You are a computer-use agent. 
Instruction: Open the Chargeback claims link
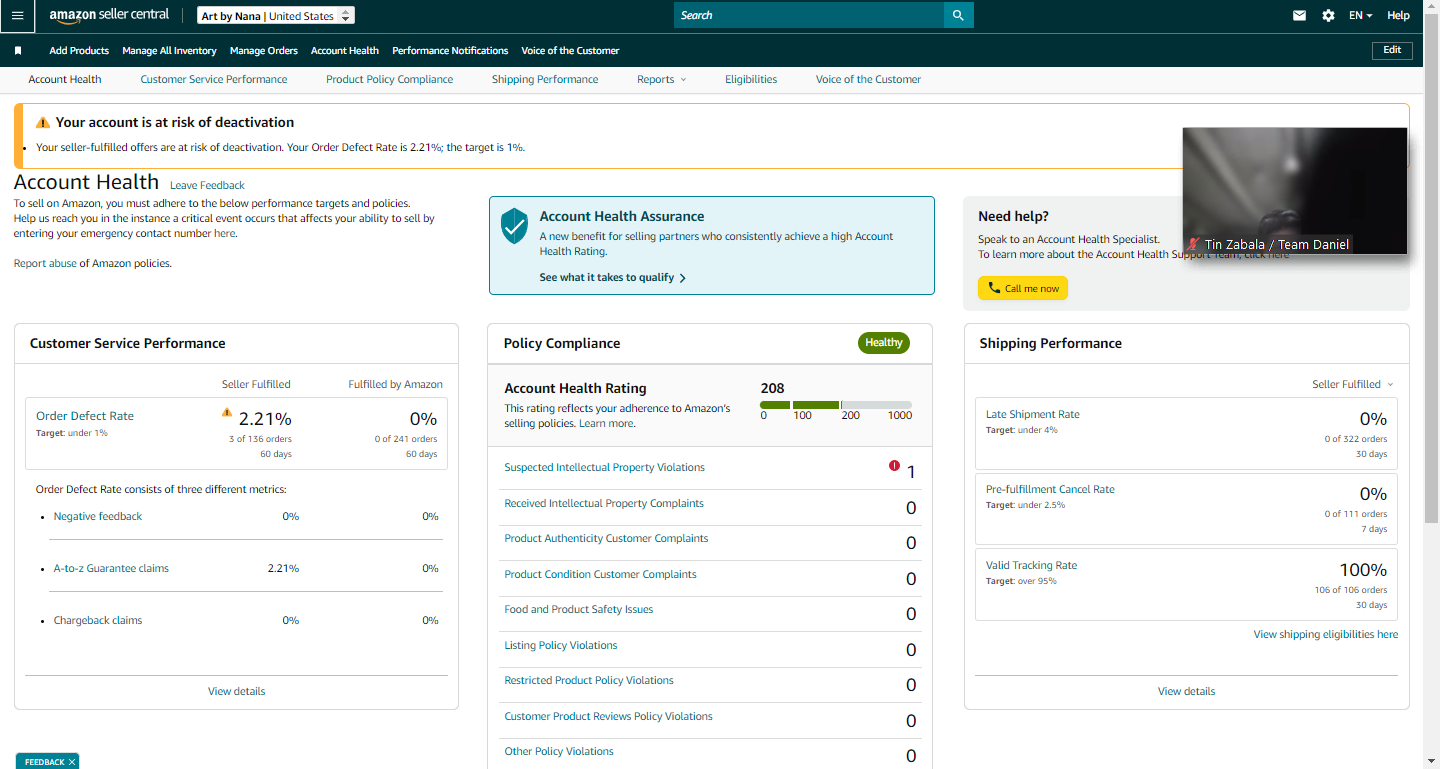(x=98, y=620)
